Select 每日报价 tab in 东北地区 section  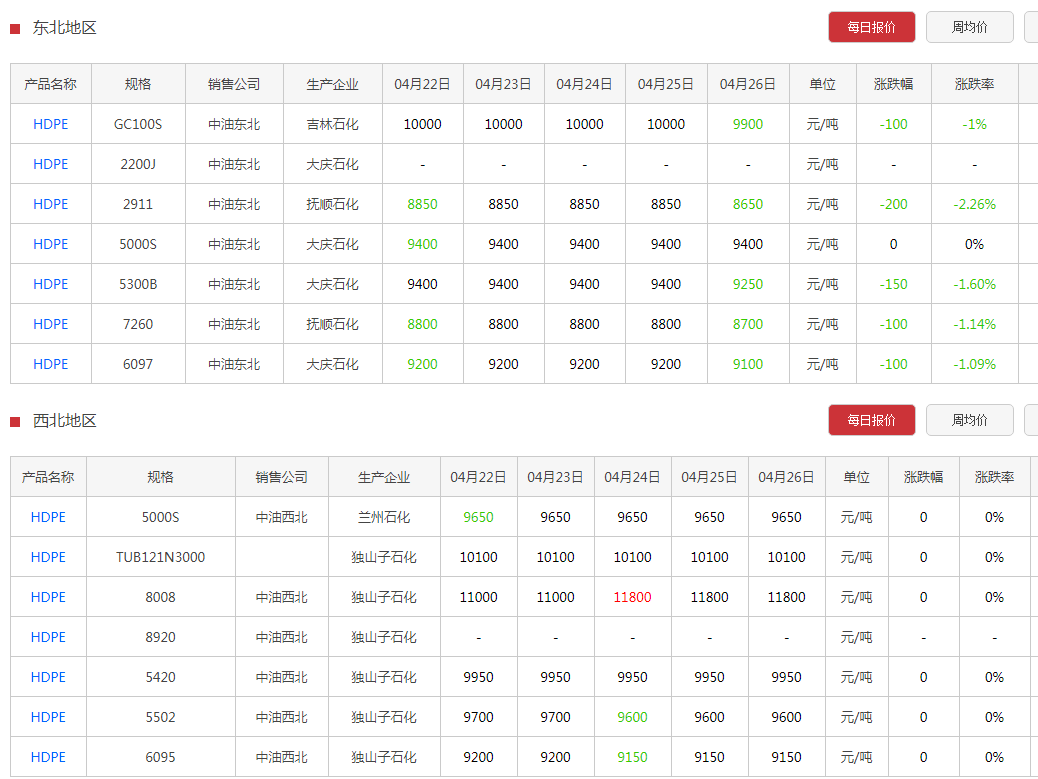point(871,27)
